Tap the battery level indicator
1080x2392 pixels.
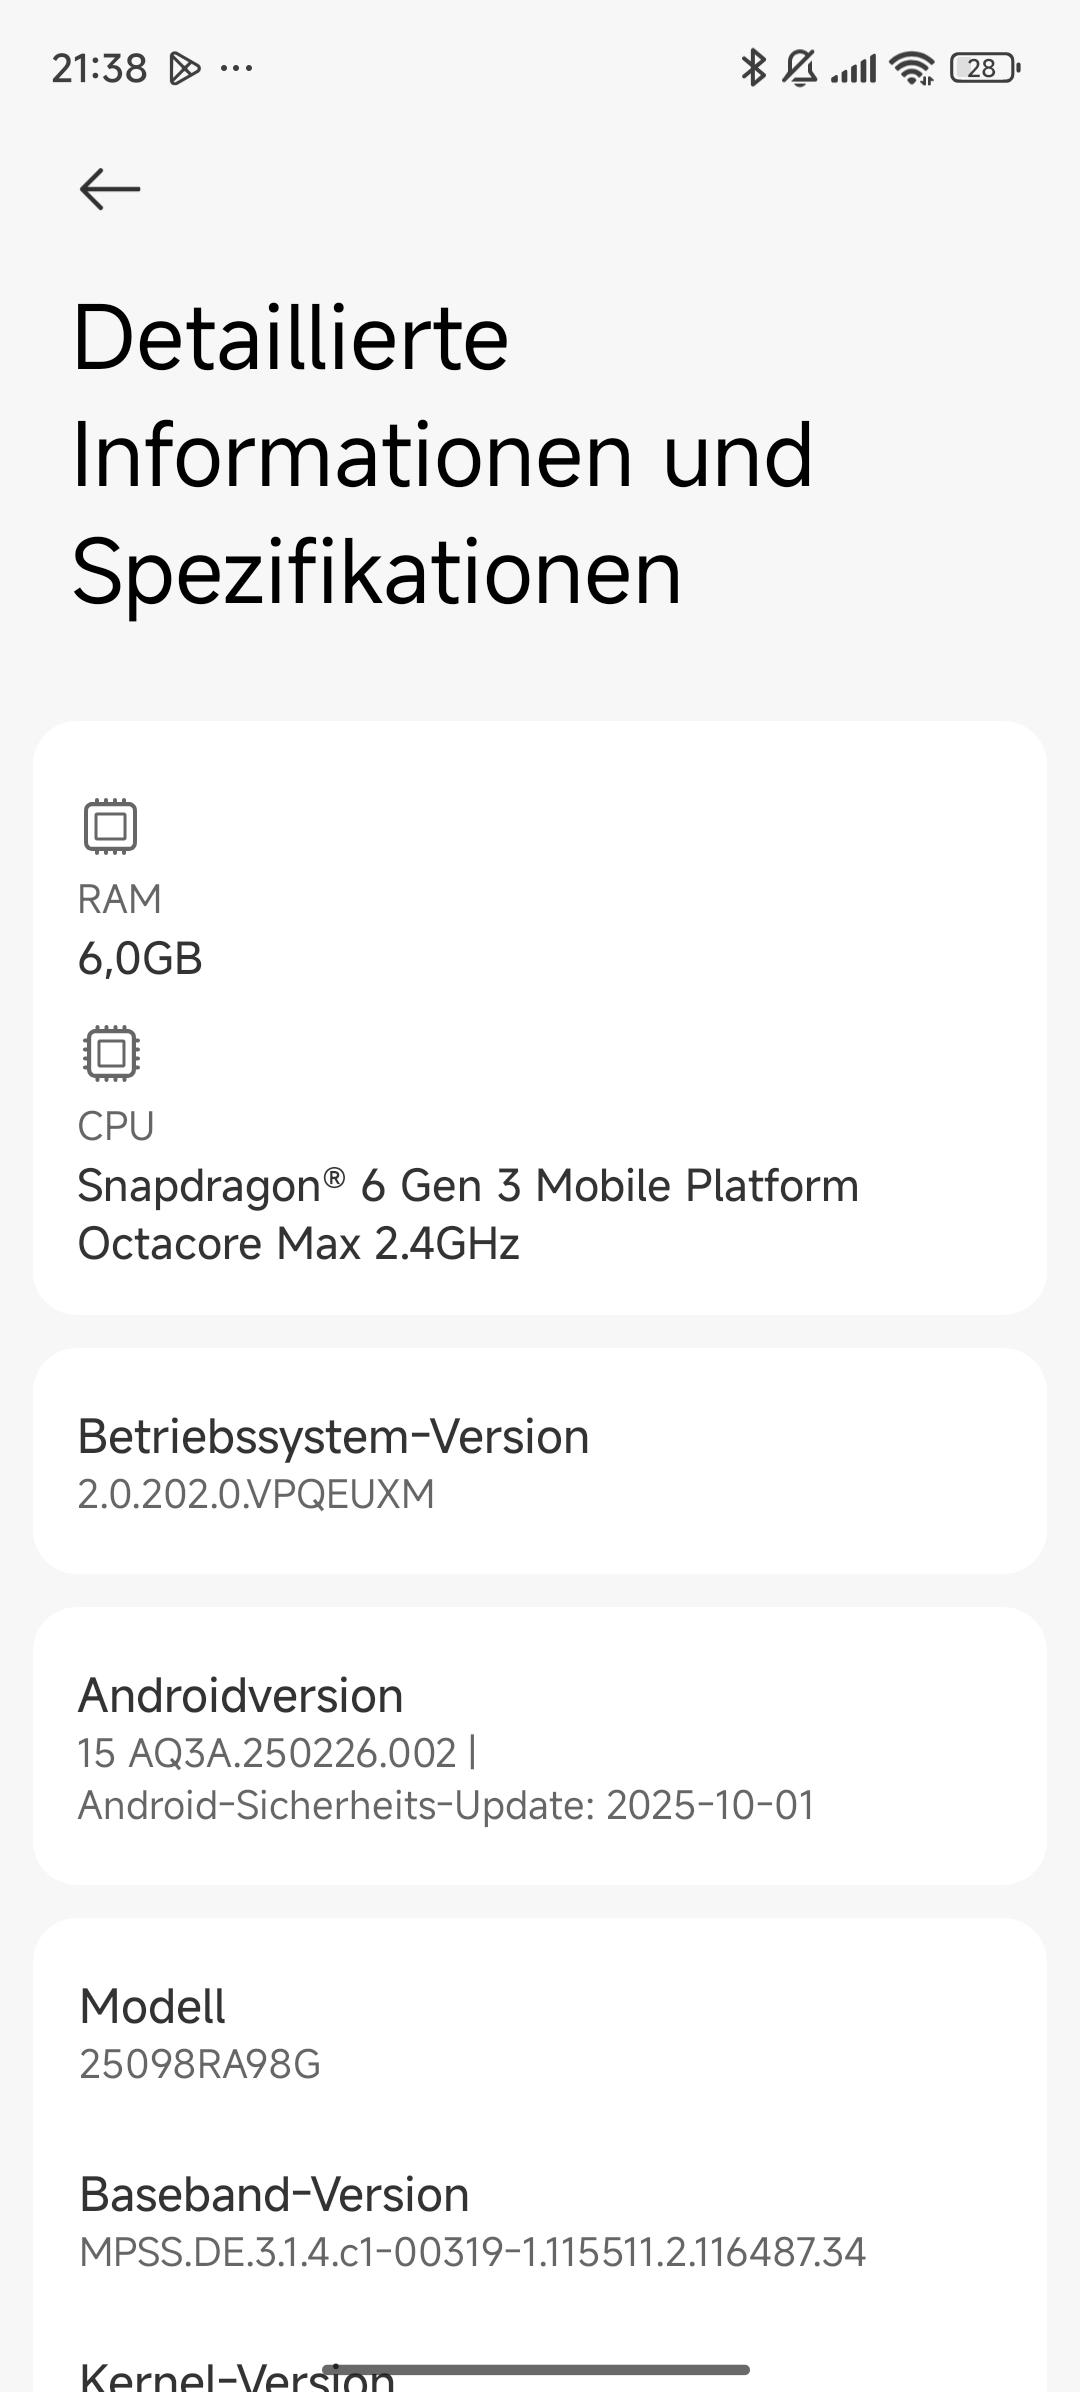[x=984, y=68]
